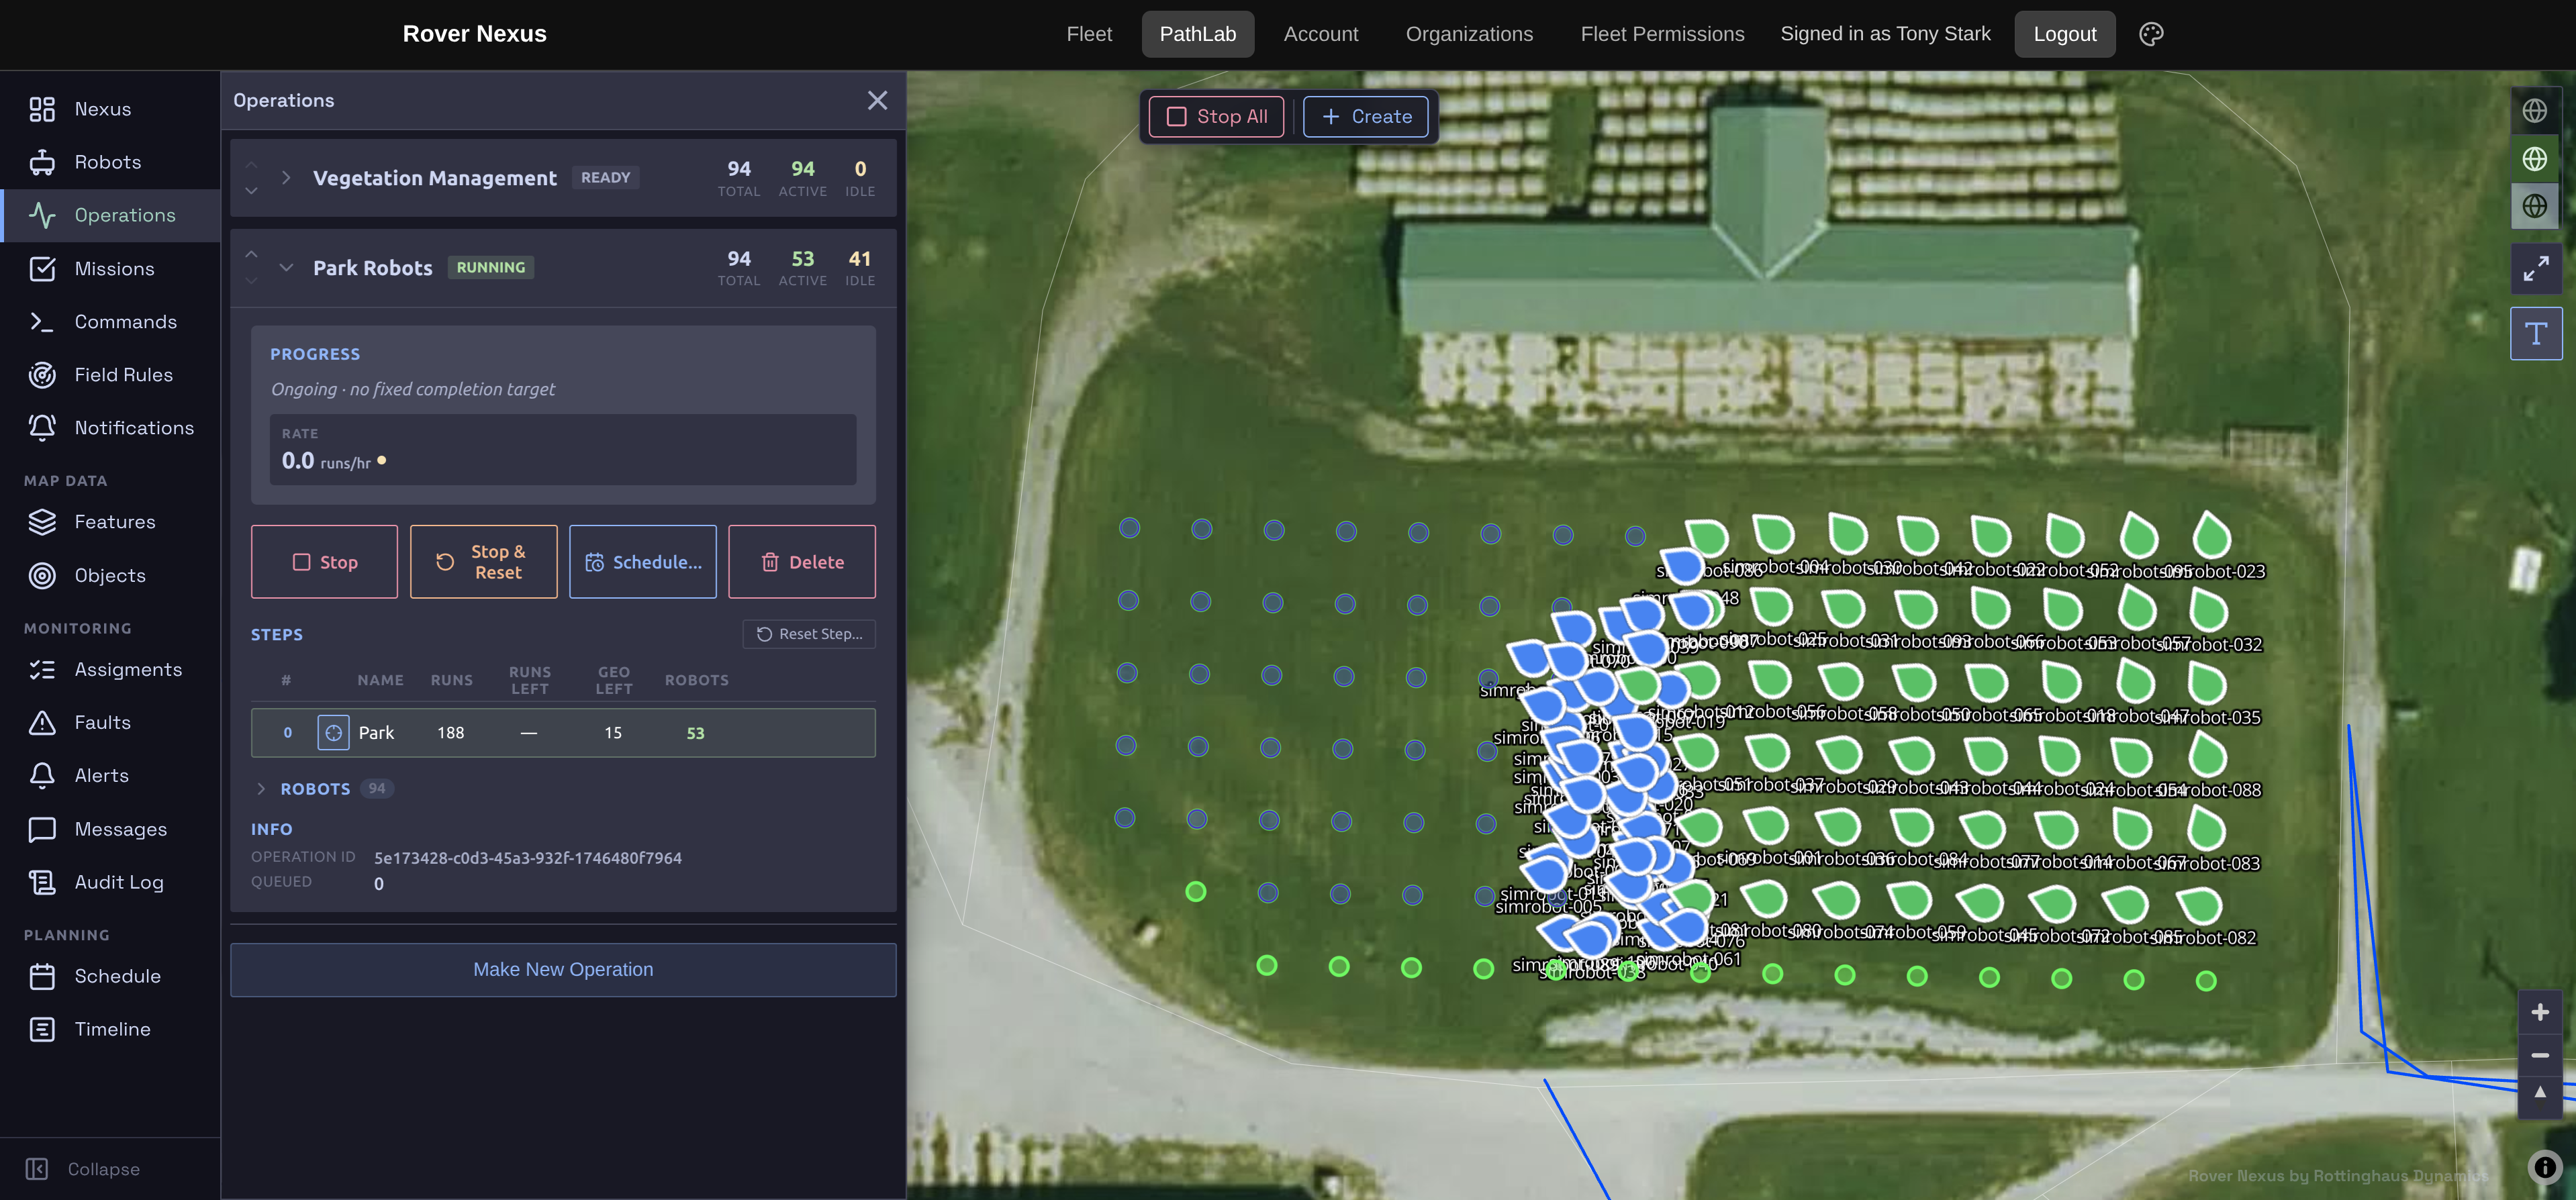Toggle map text labels with T icon
This screenshot has height=1200, width=2576.
[2535, 334]
